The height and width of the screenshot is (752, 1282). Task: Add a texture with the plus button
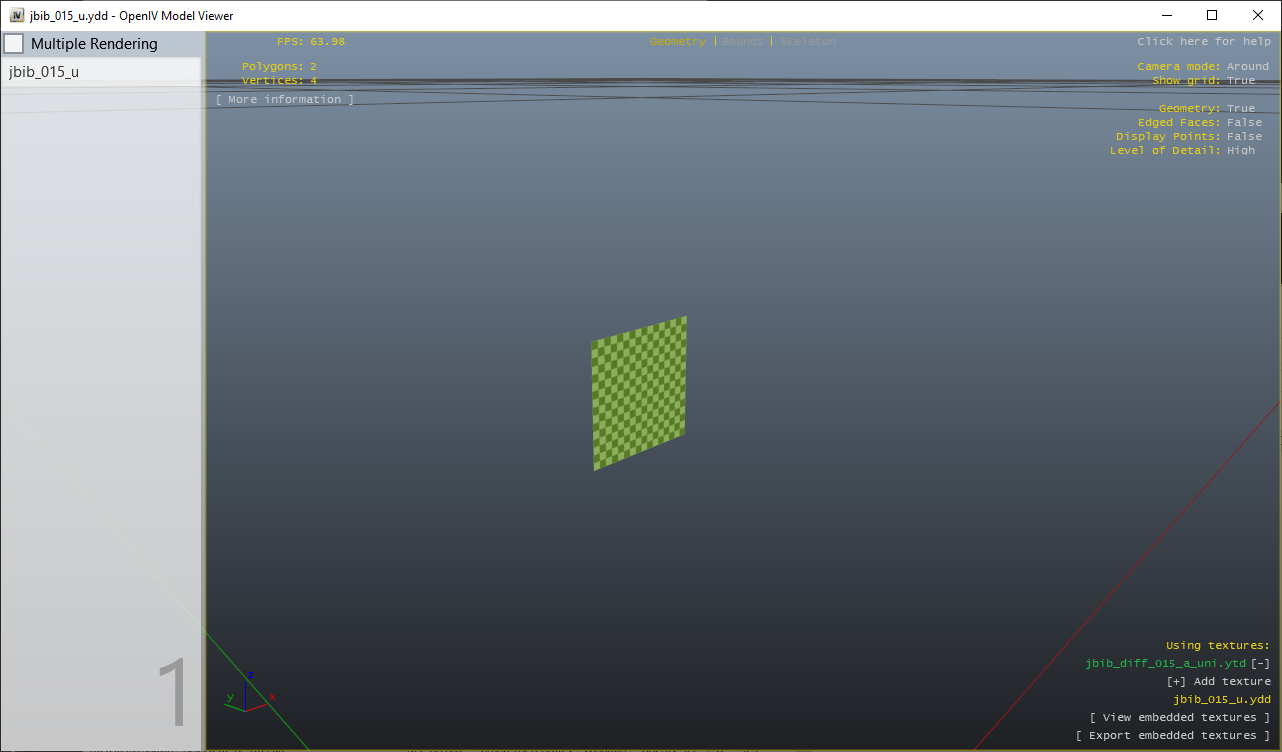click(x=1175, y=681)
